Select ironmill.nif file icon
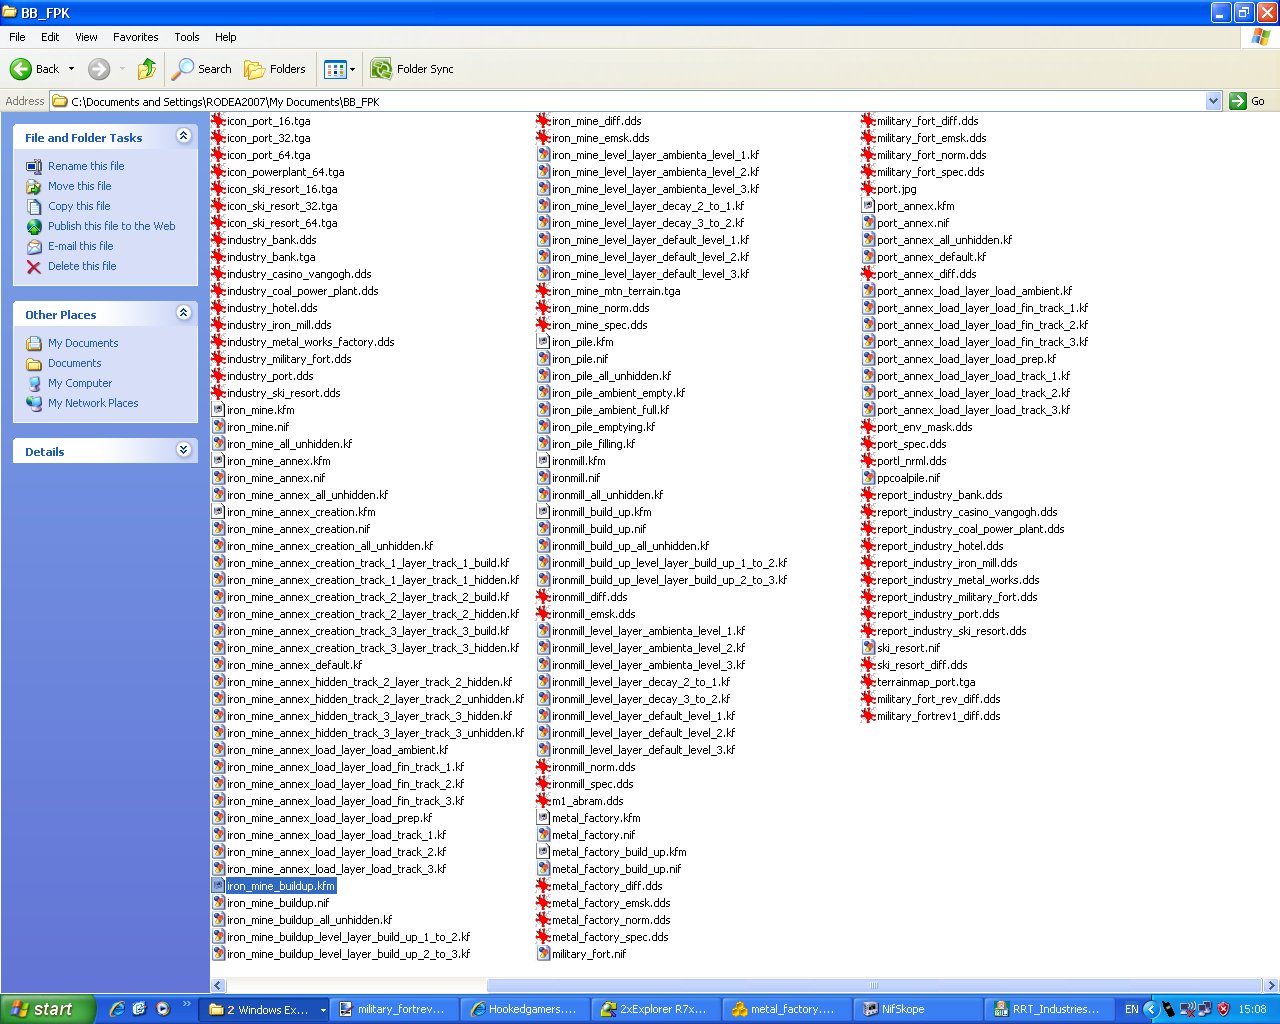1280x1024 pixels. point(543,478)
